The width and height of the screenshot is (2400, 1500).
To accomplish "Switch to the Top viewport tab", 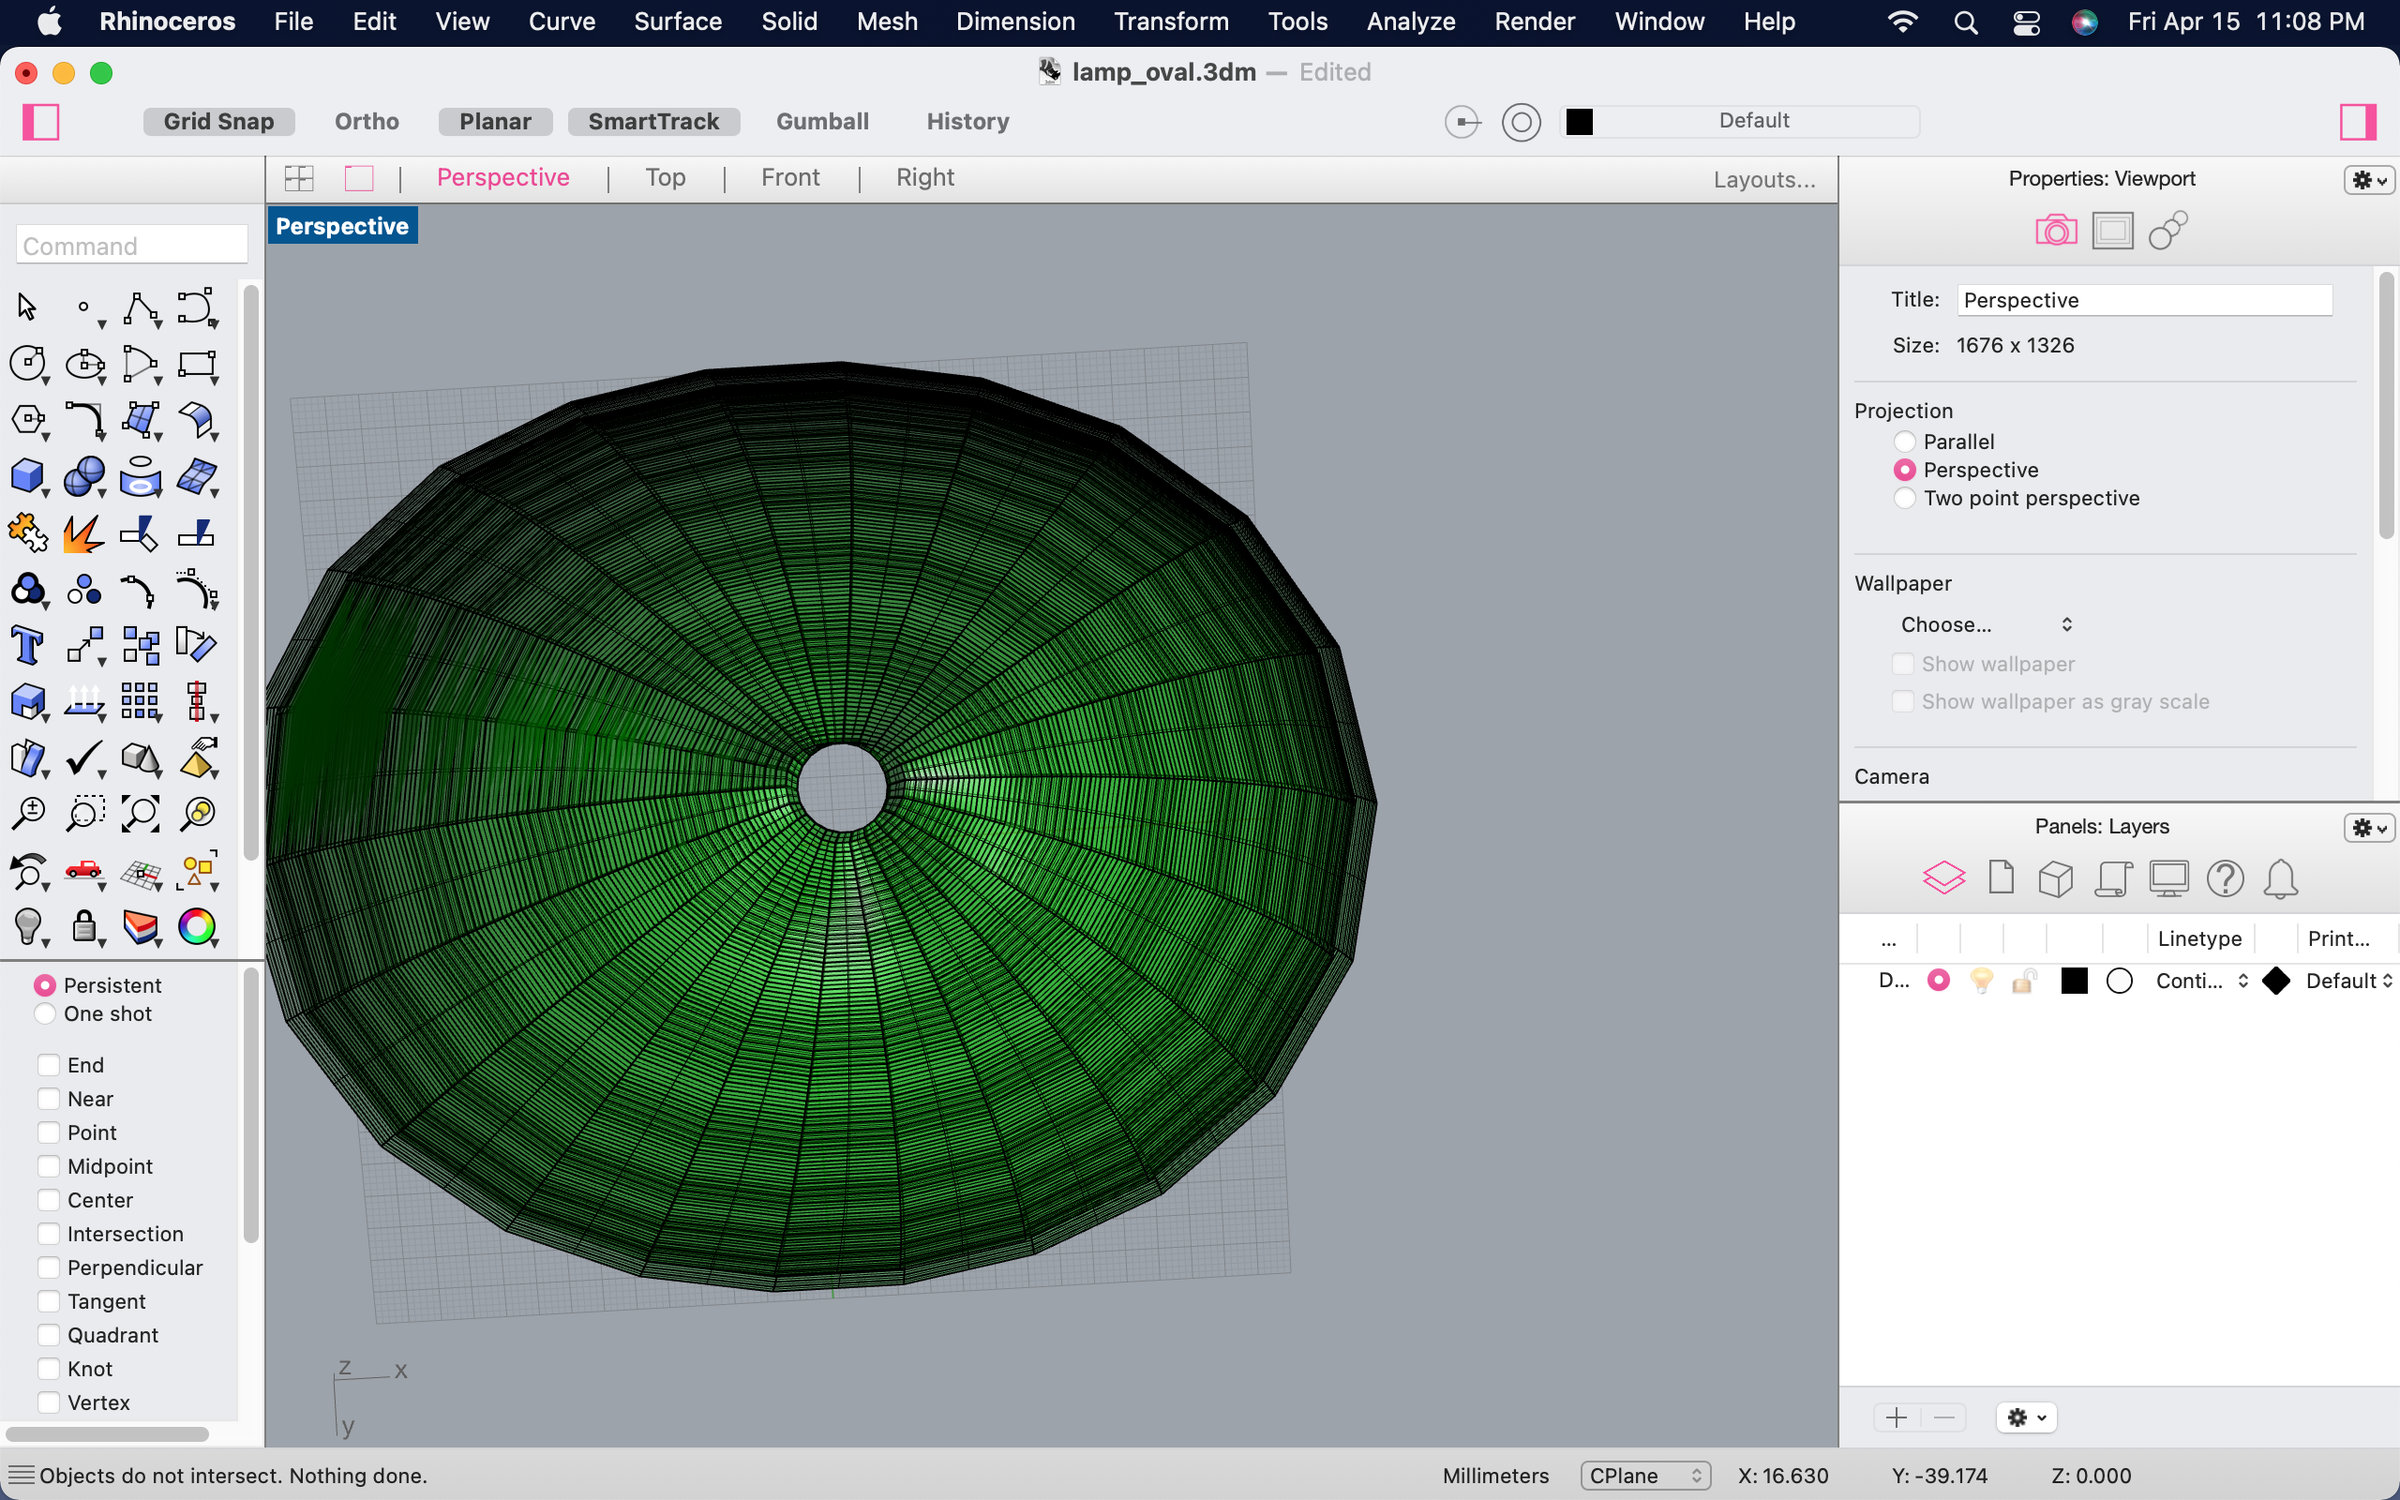I will pyautogui.click(x=665, y=177).
